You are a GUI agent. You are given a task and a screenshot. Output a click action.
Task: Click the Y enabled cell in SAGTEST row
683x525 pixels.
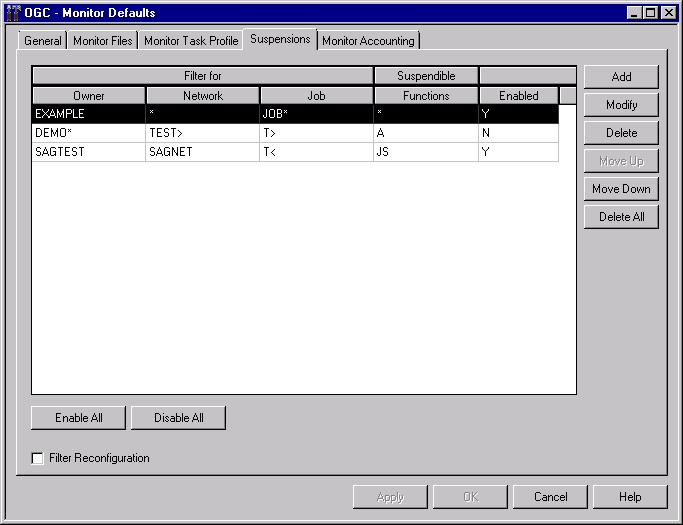pos(519,152)
